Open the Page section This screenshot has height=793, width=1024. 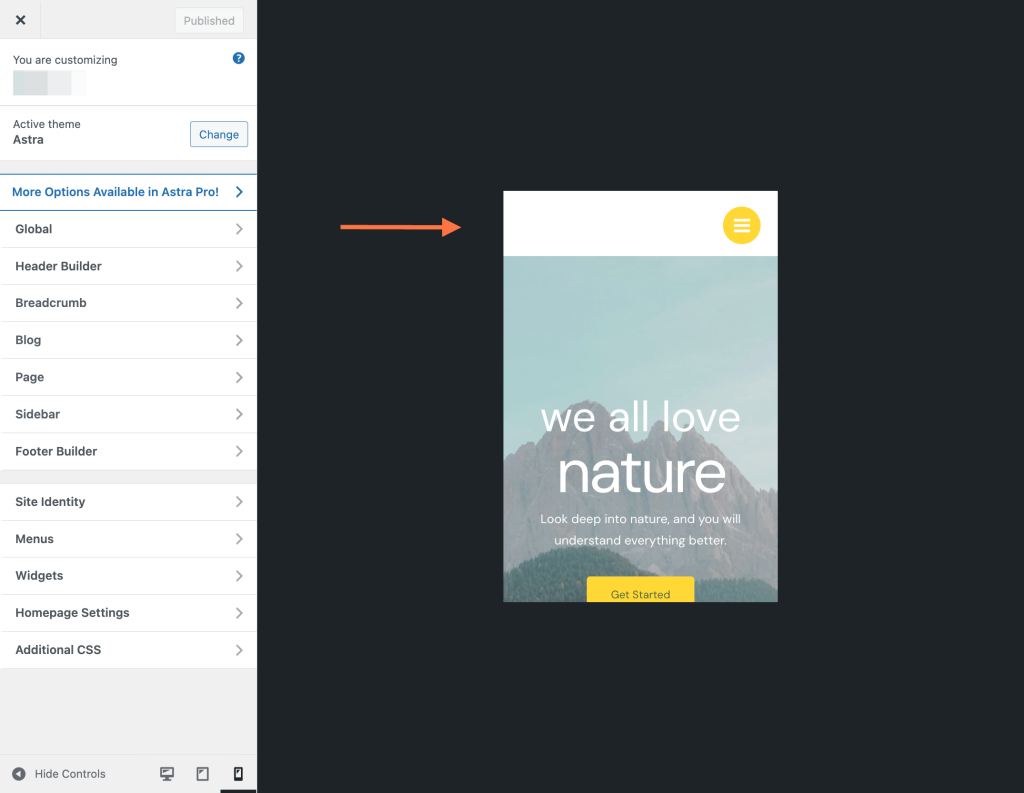pyautogui.click(x=128, y=378)
